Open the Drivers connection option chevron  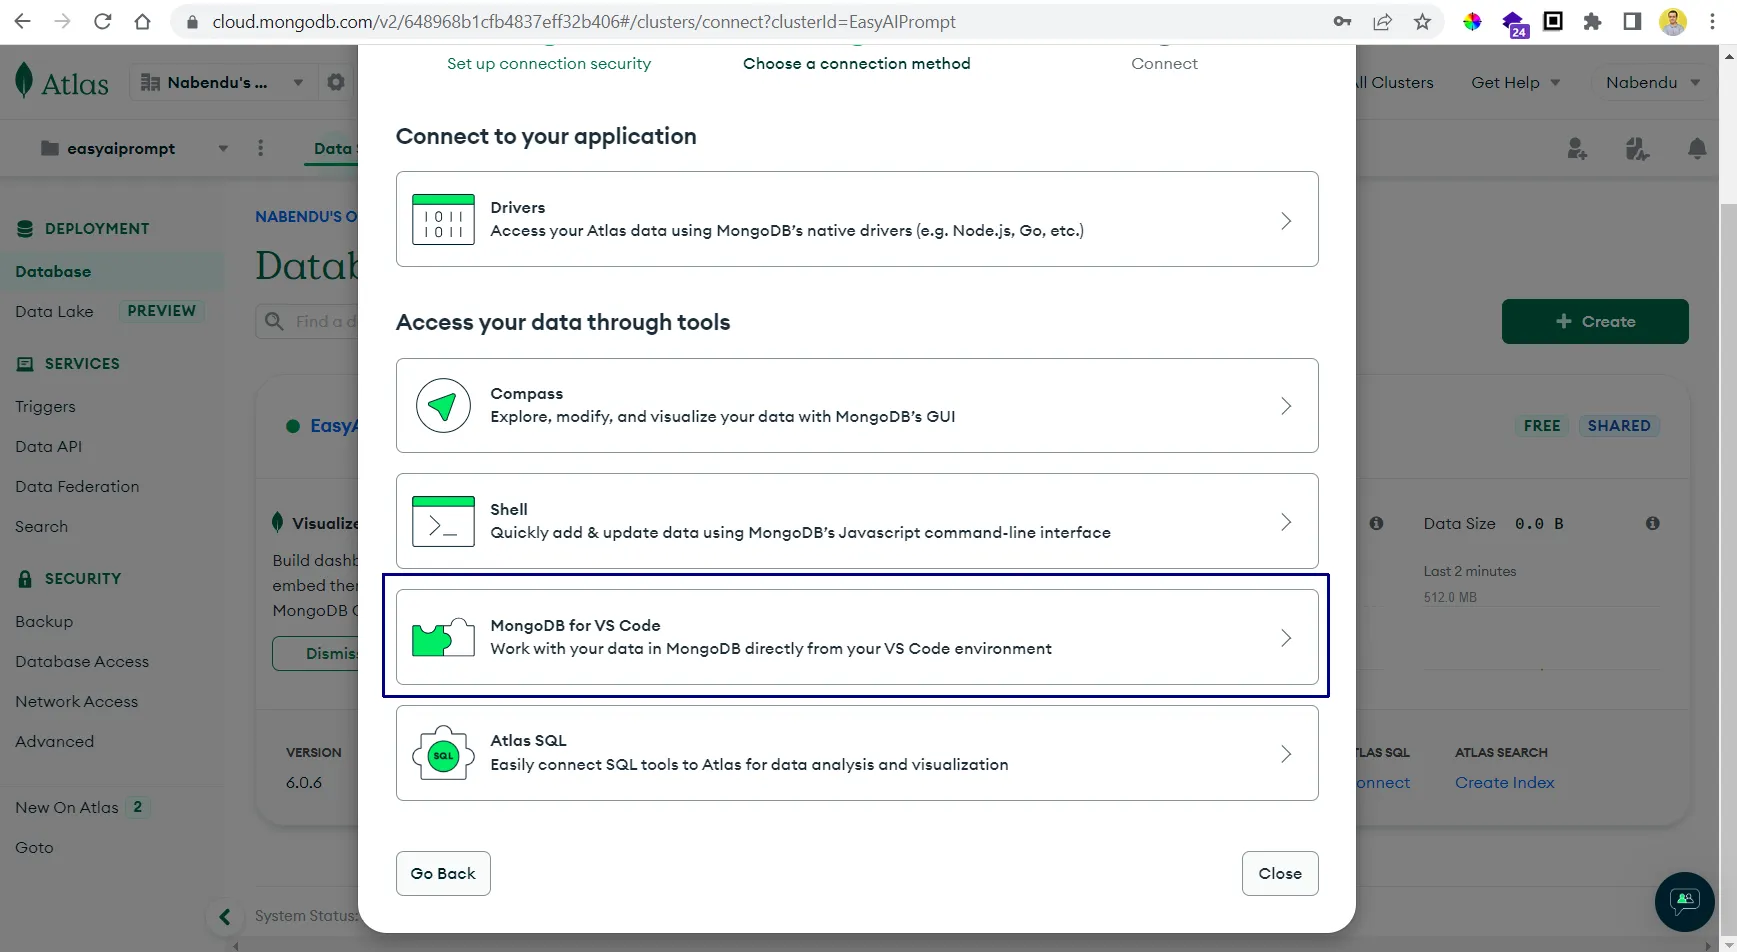pos(1286,220)
